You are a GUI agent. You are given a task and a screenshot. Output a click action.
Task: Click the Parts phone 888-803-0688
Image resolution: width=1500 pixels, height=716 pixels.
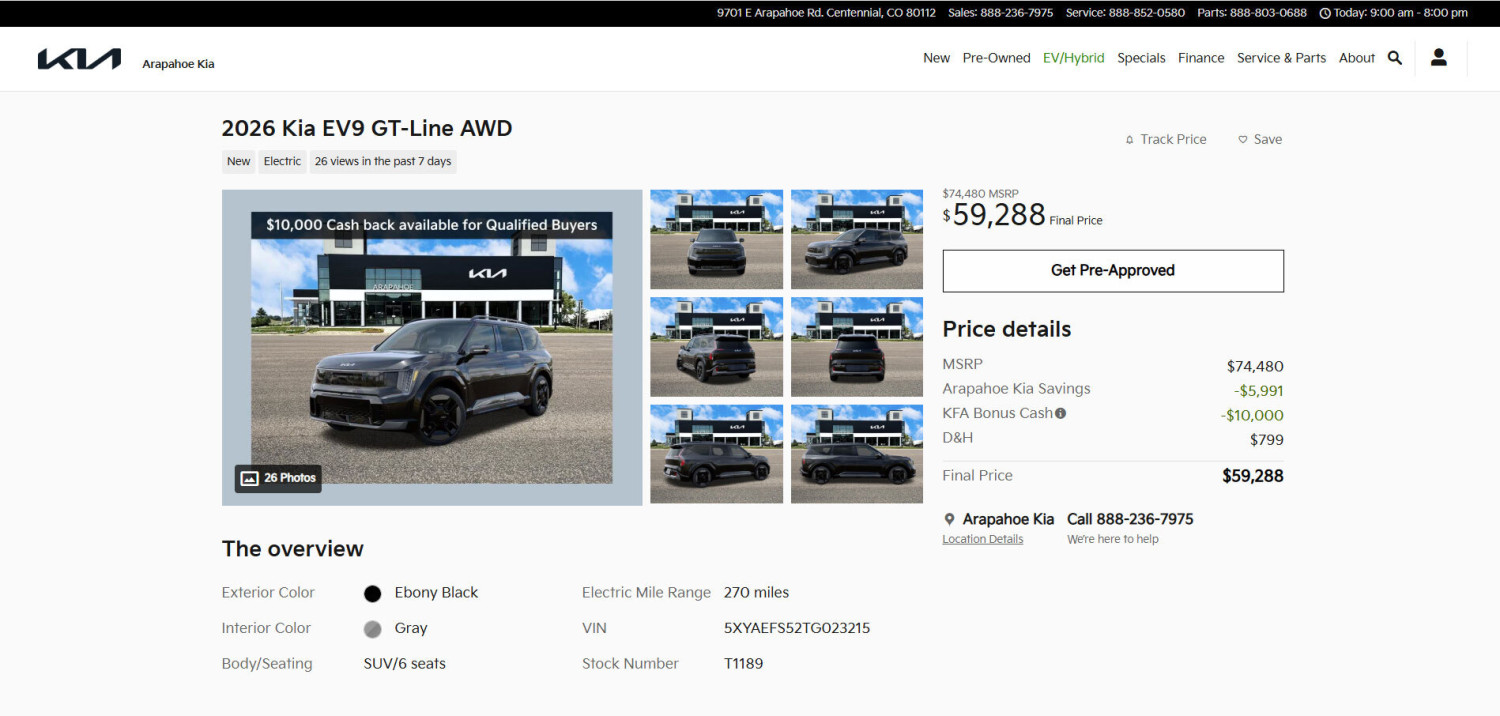[x=1268, y=13]
